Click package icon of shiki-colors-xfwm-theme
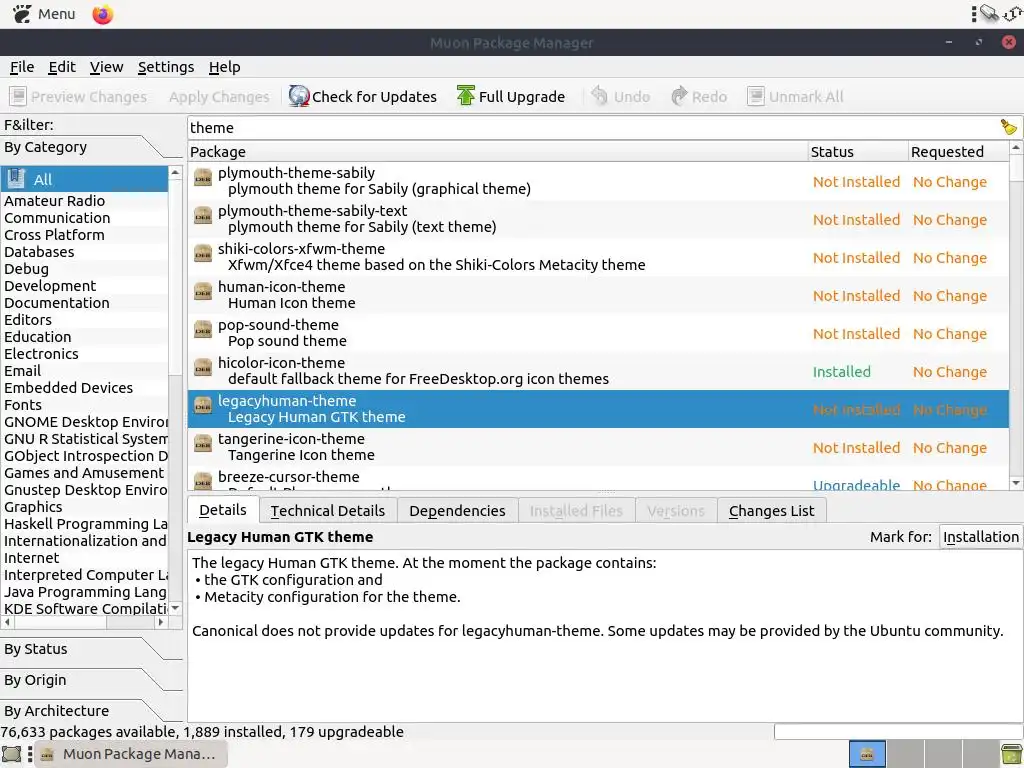Image resolution: width=1024 pixels, height=768 pixels. coord(203,253)
